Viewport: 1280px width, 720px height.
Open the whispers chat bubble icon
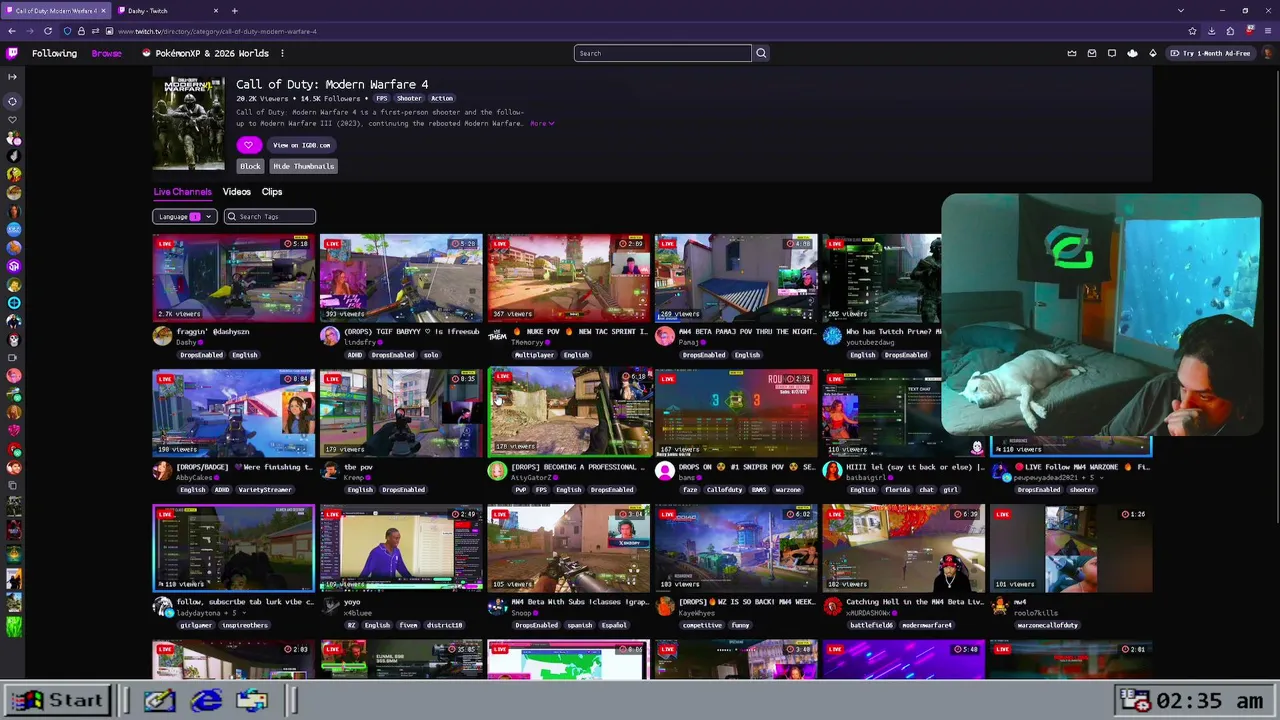(1112, 53)
